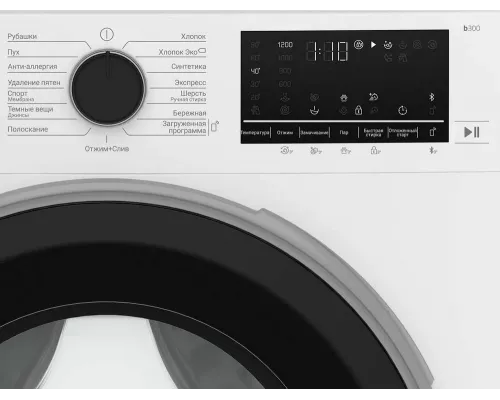Select the 30° temperature value
Viewport: 500px width, 400px height.
255,84
